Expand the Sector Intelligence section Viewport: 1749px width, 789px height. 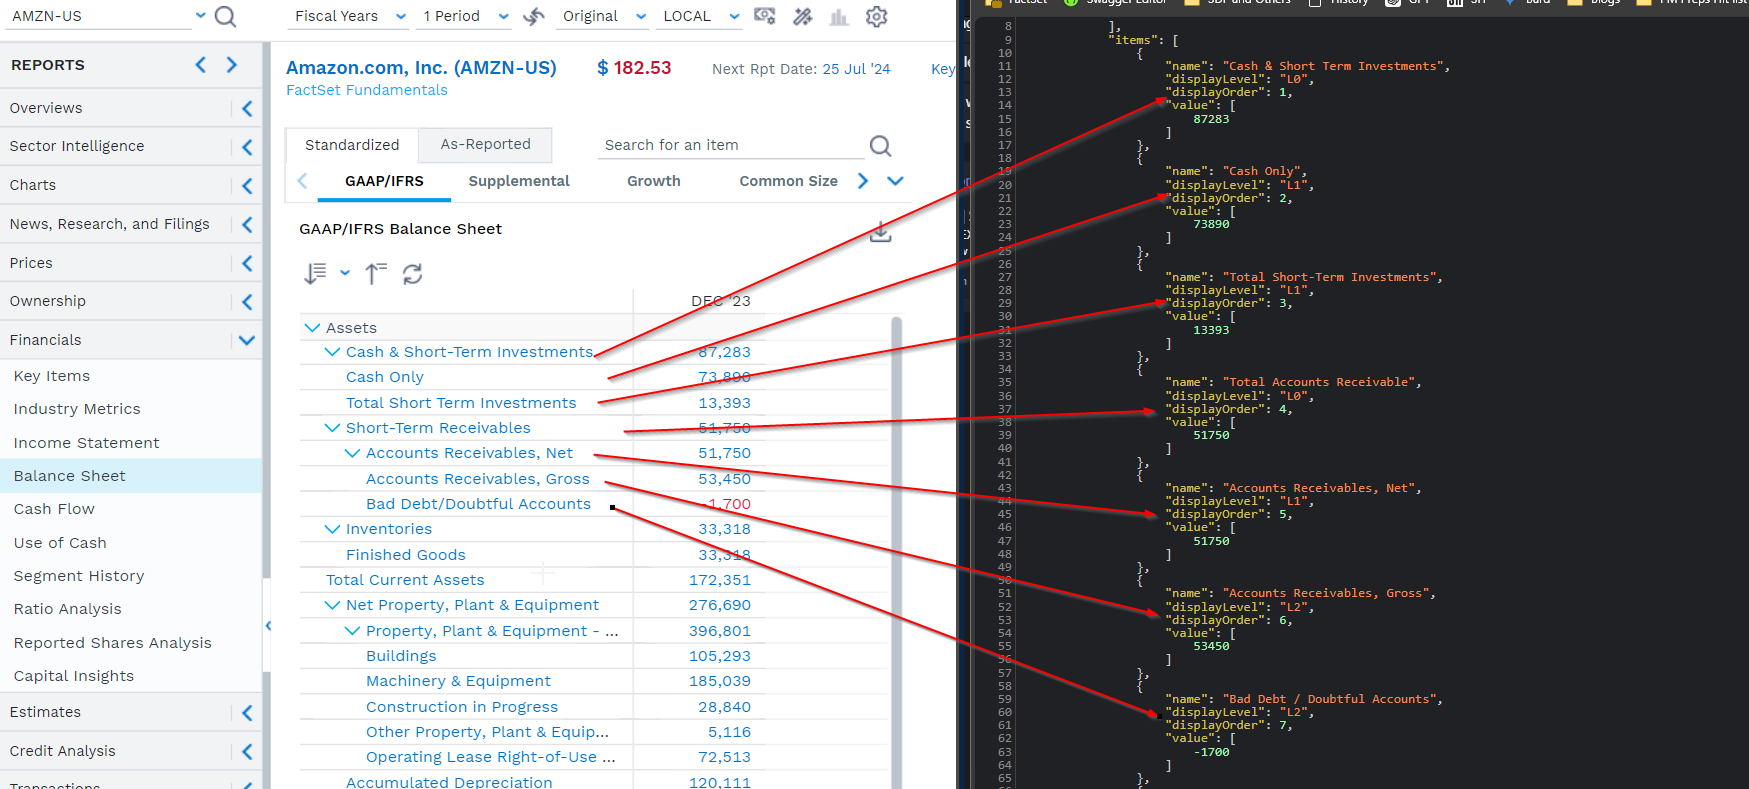[247, 147]
